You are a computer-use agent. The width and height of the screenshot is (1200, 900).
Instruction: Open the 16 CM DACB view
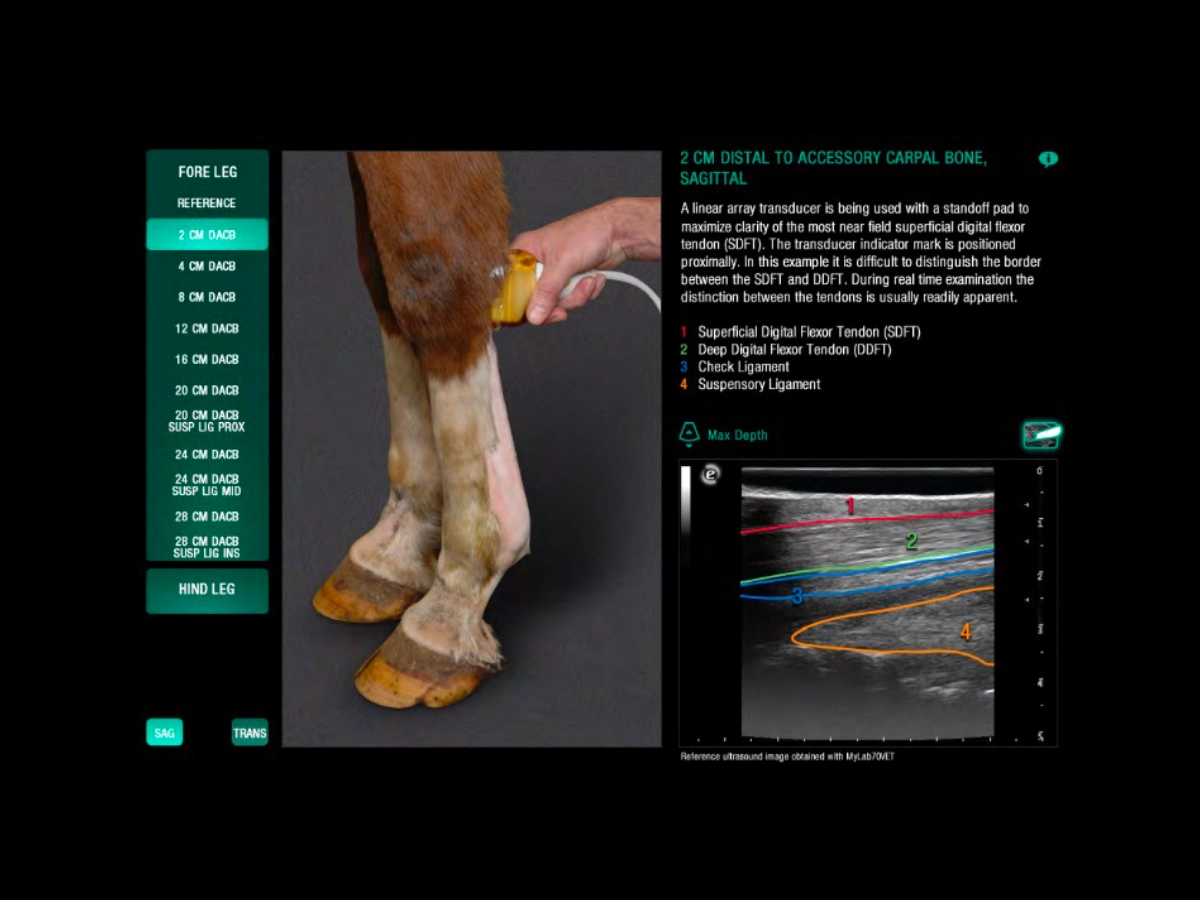point(207,359)
